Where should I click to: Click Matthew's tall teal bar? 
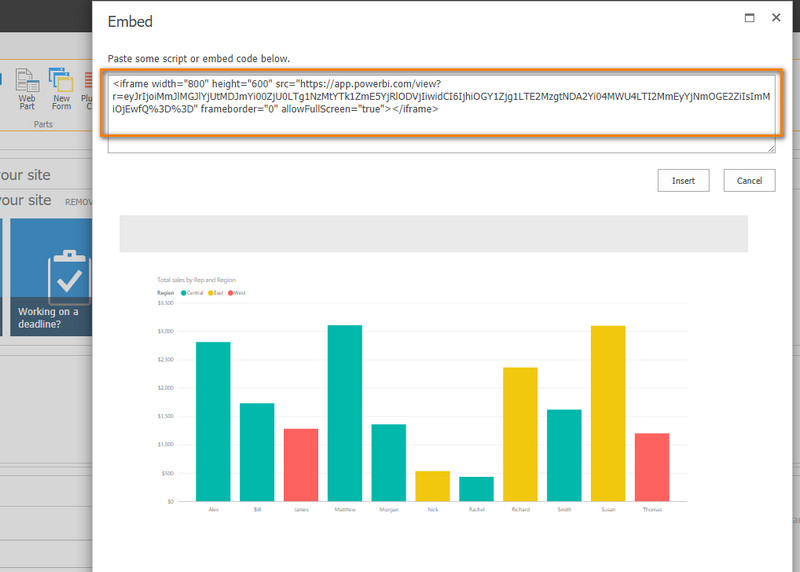point(345,413)
